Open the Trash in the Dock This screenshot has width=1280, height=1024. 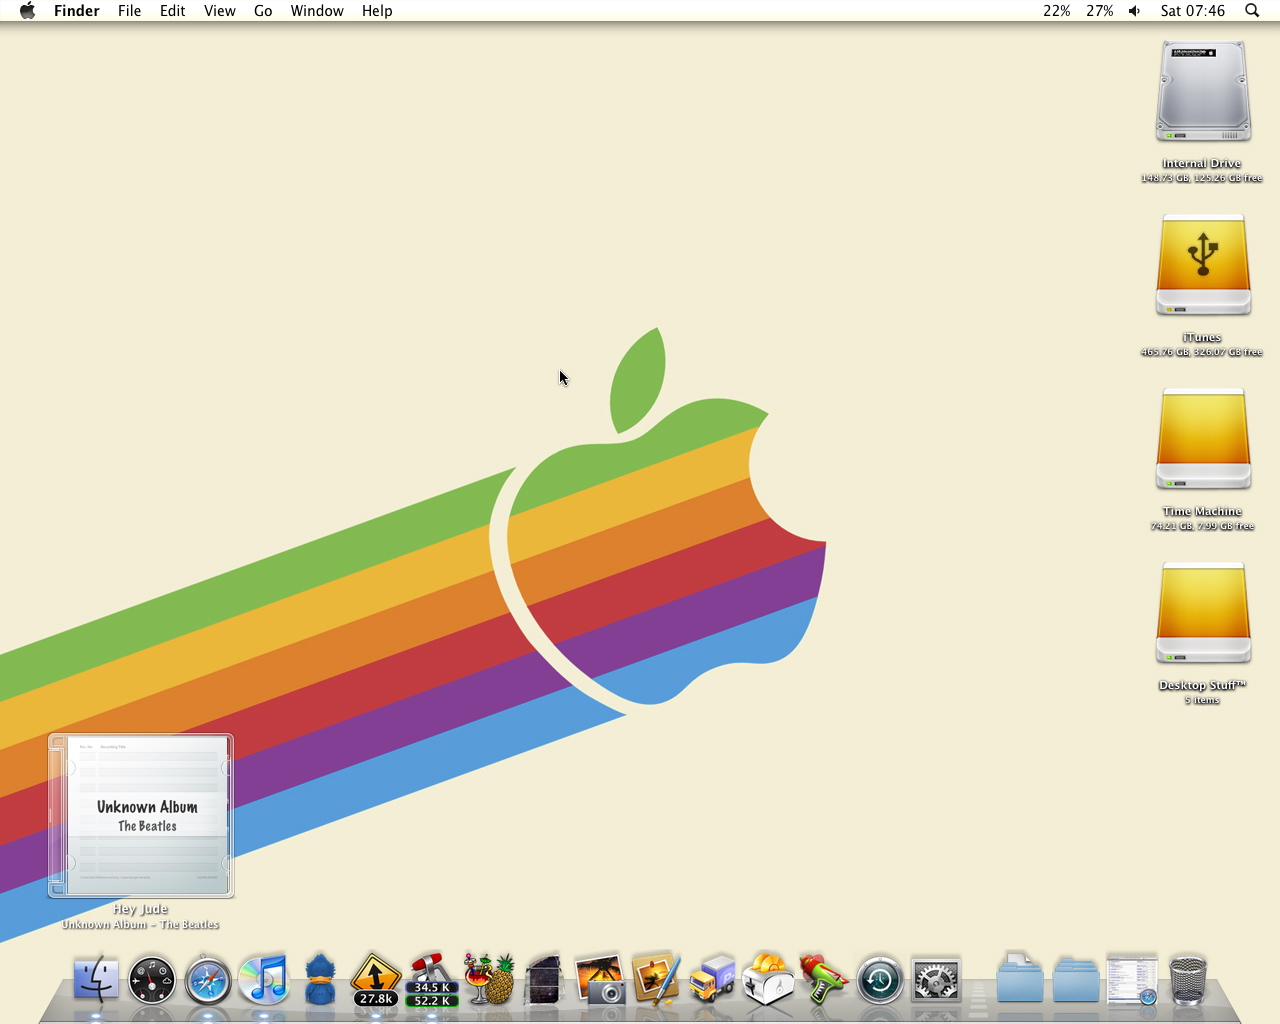pyautogui.click(x=1188, y=979)
